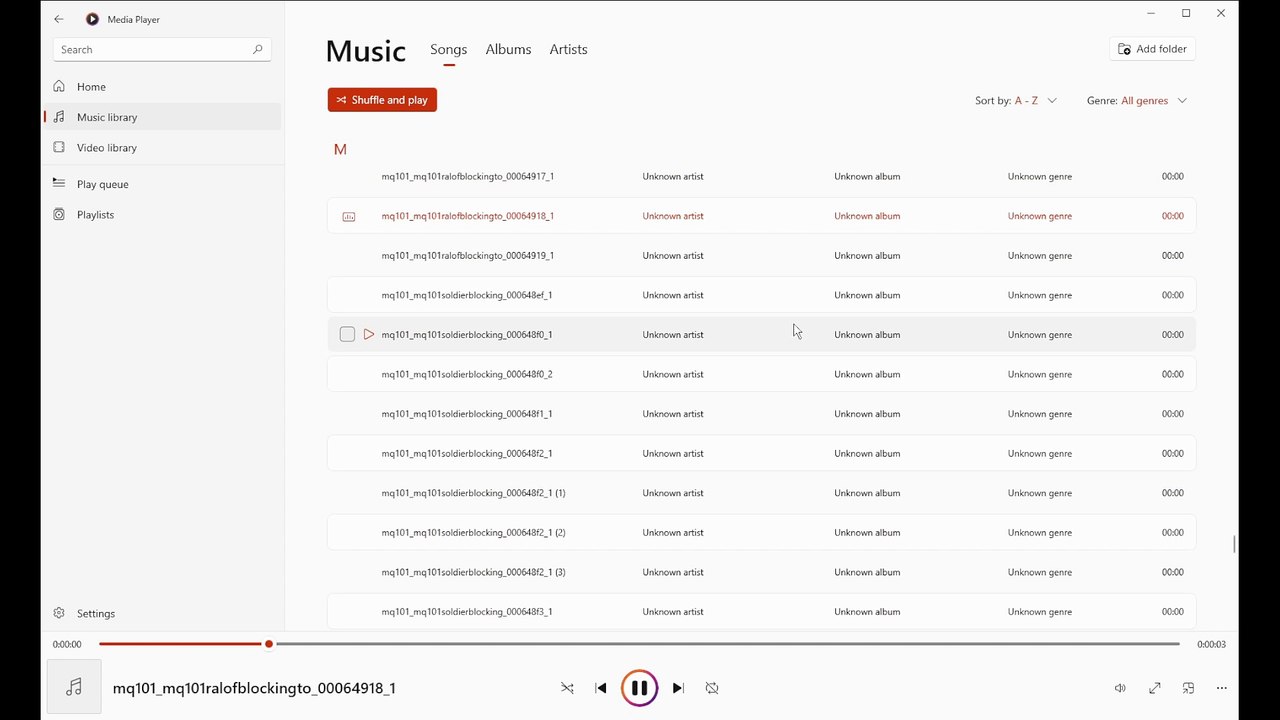
Task: Click the elapsed time 0:00:00 label
Action: pos(67,644)
